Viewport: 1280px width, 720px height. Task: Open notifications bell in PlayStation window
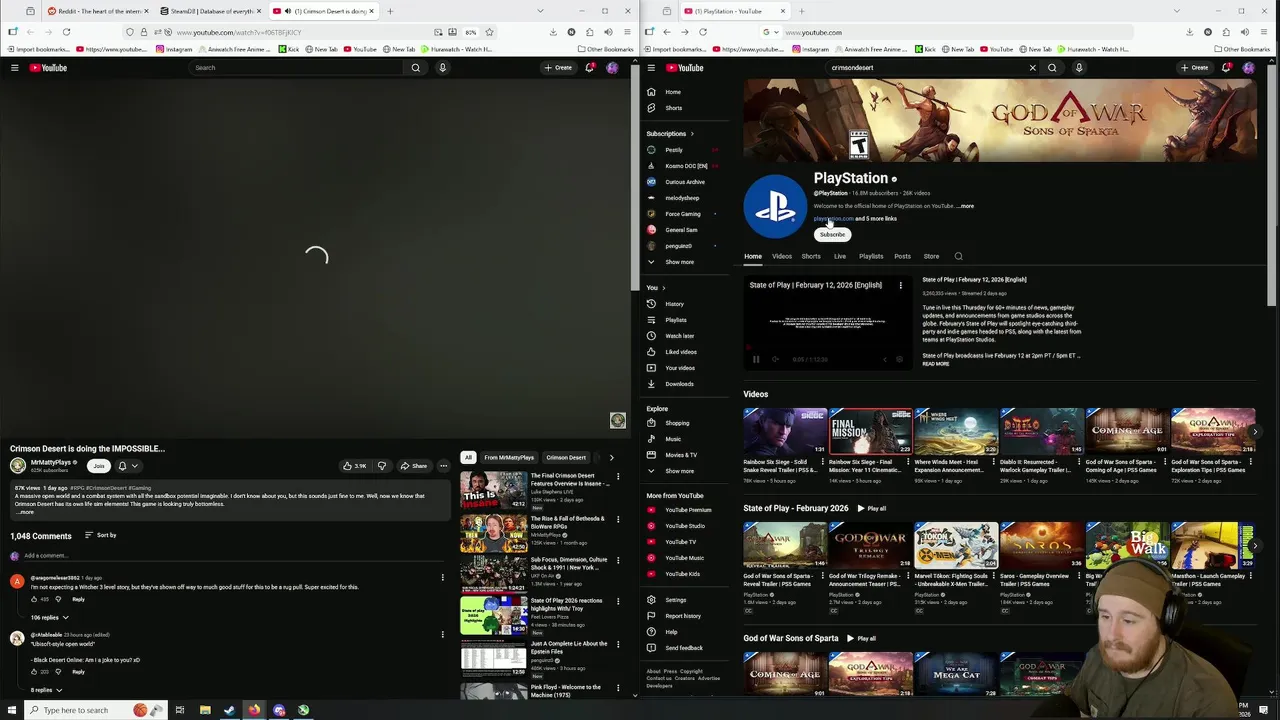pyautogui.click(x=1226, y=68)
